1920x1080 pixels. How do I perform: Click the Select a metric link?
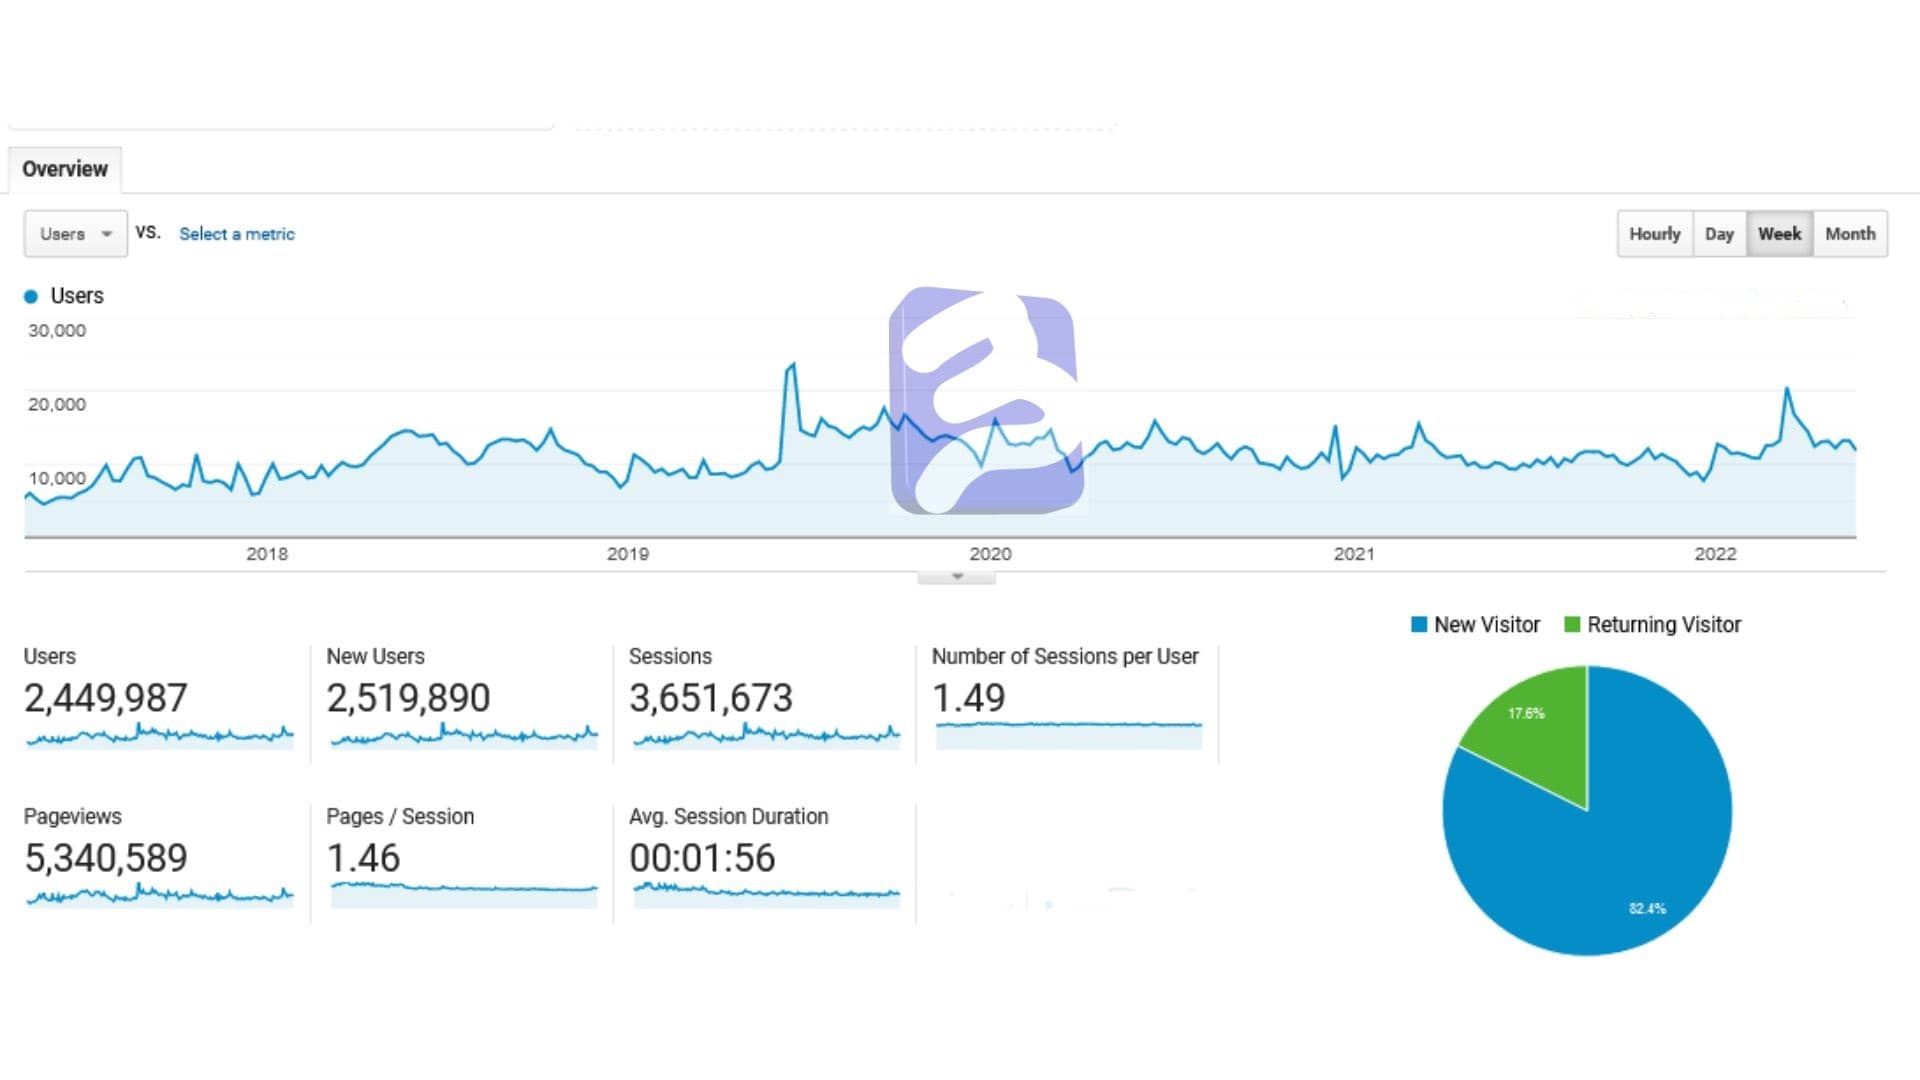click(x=237, y=234)
